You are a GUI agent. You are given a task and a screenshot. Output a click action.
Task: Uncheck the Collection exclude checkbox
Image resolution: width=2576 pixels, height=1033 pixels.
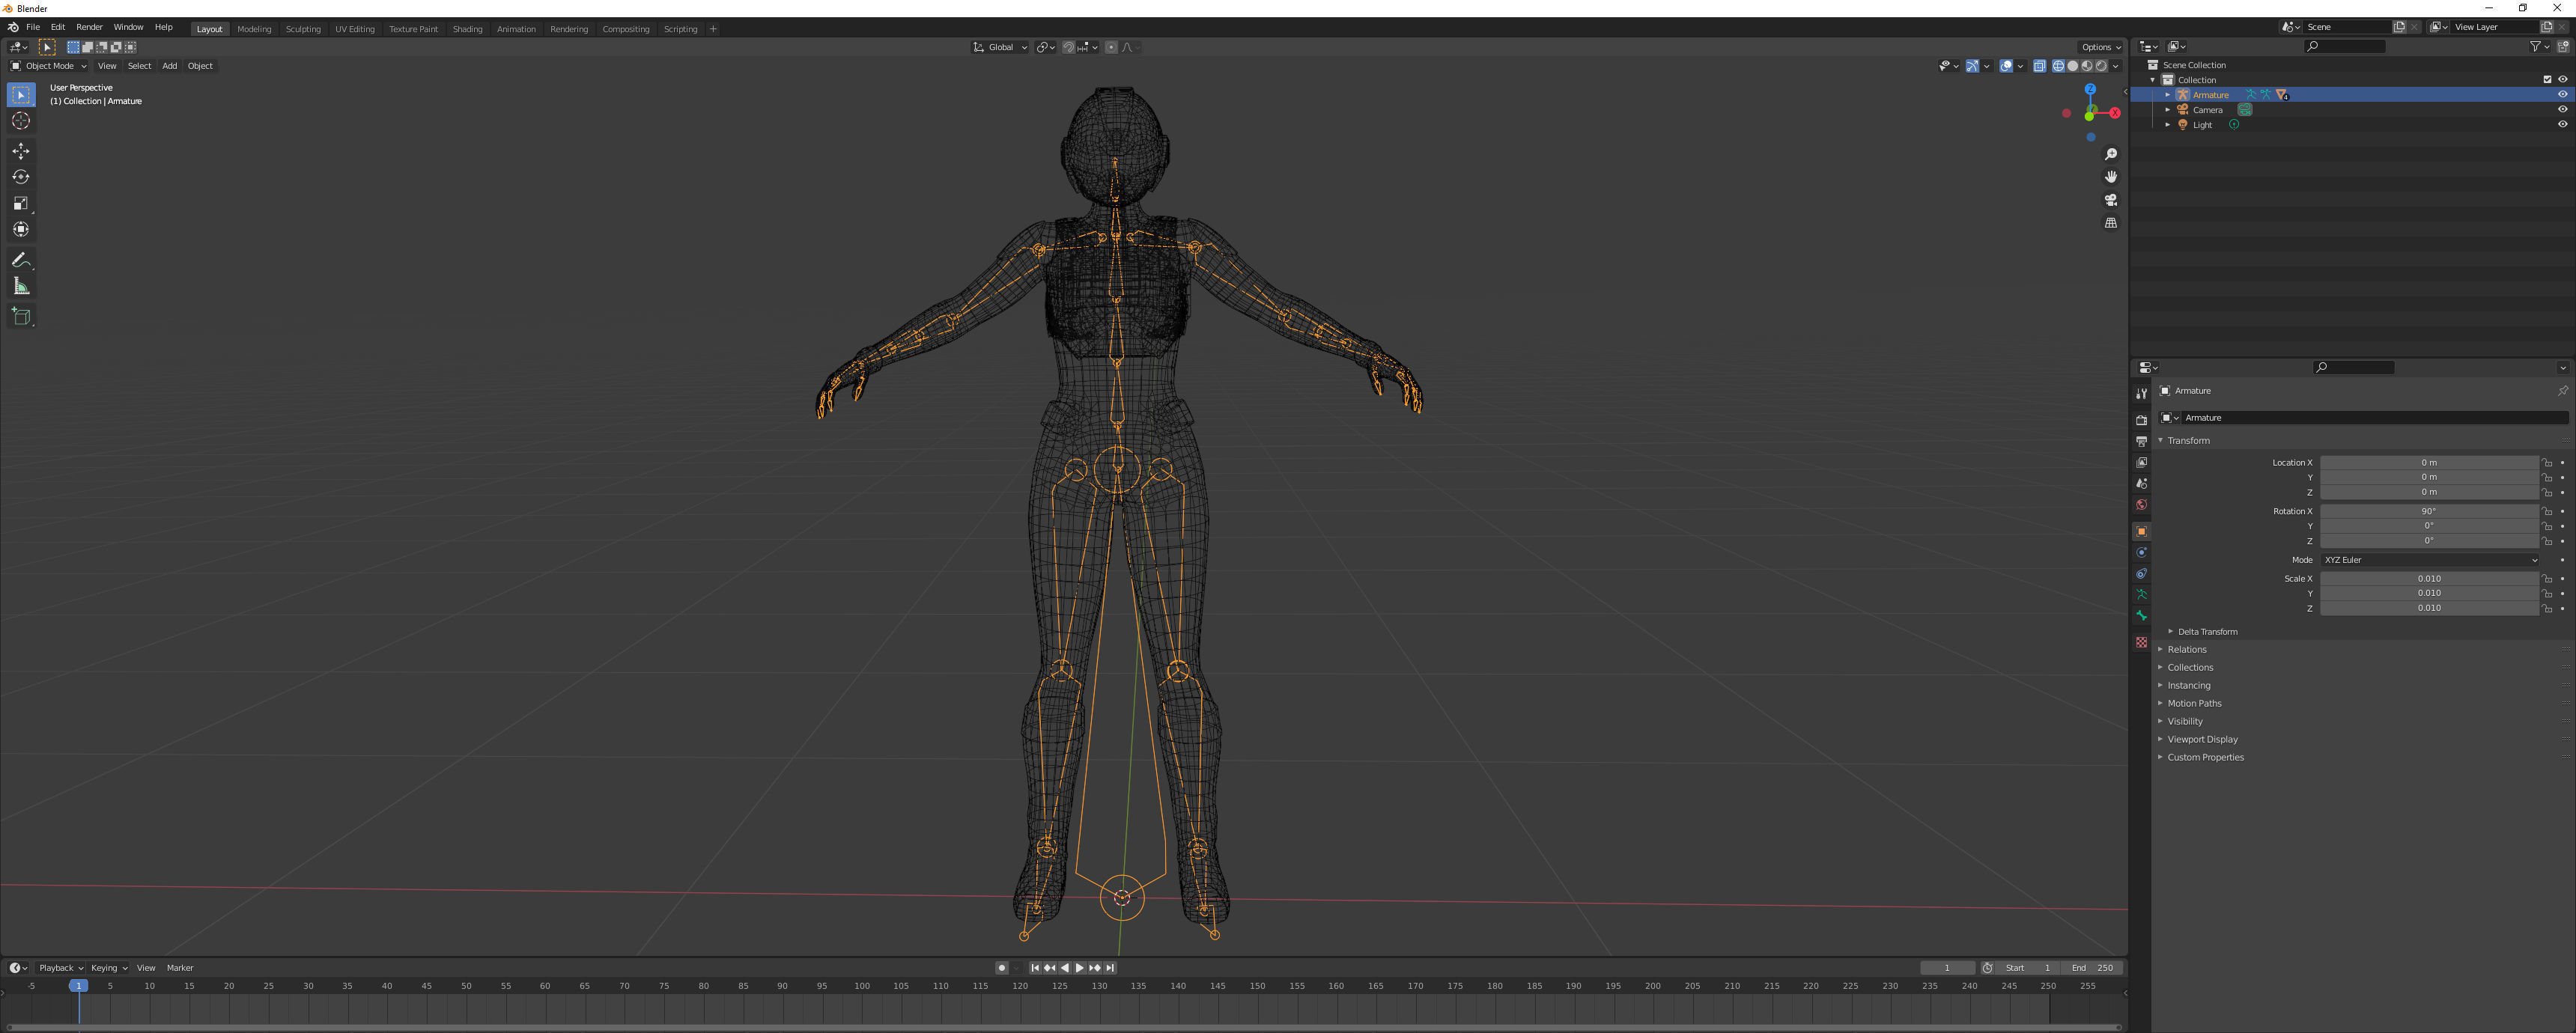tap(2547, 80)
